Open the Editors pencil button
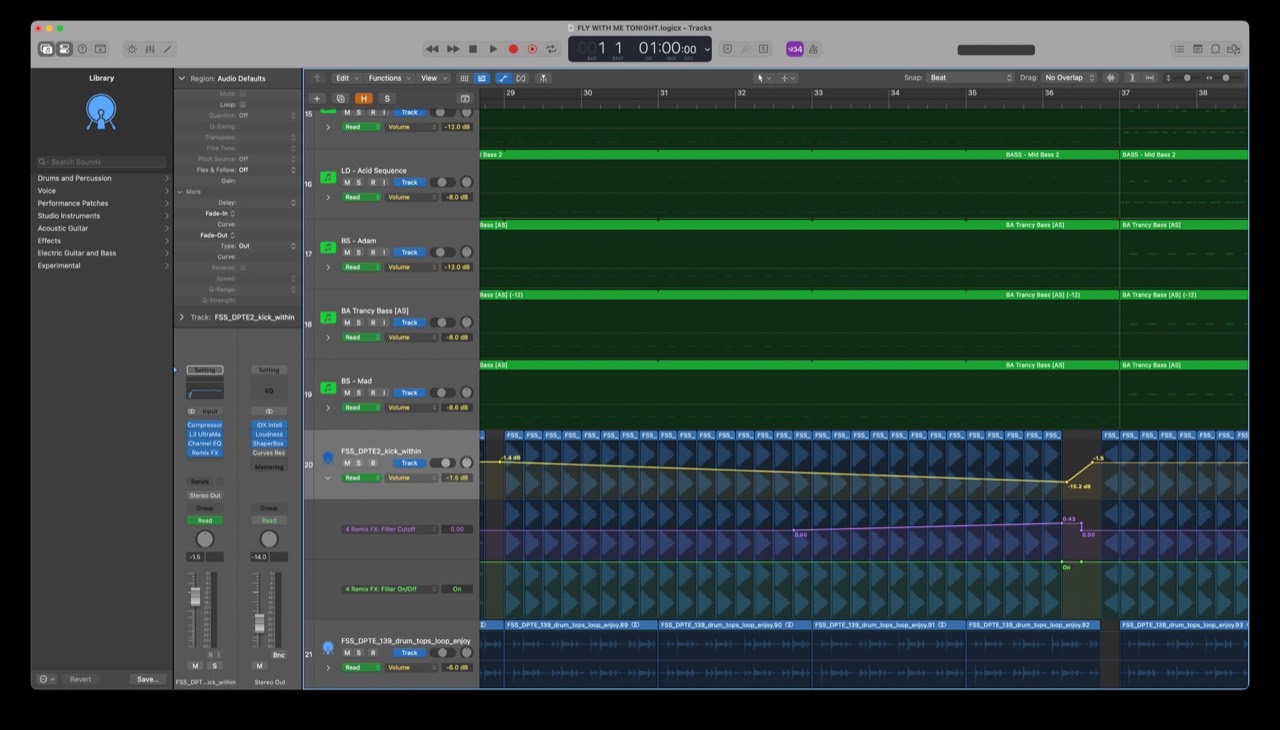Viewport: 1280px width, 730px height. click(x=168, y=49)
